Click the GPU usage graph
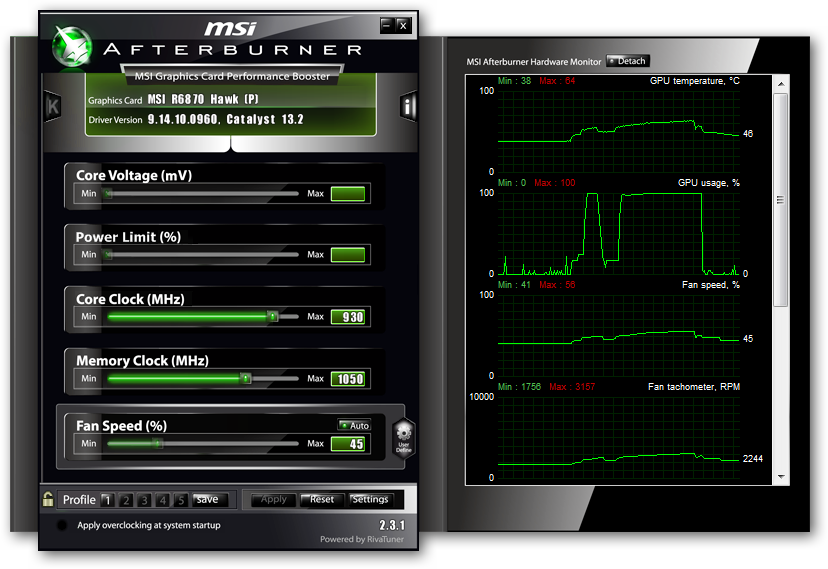 [x=618, y=234]
